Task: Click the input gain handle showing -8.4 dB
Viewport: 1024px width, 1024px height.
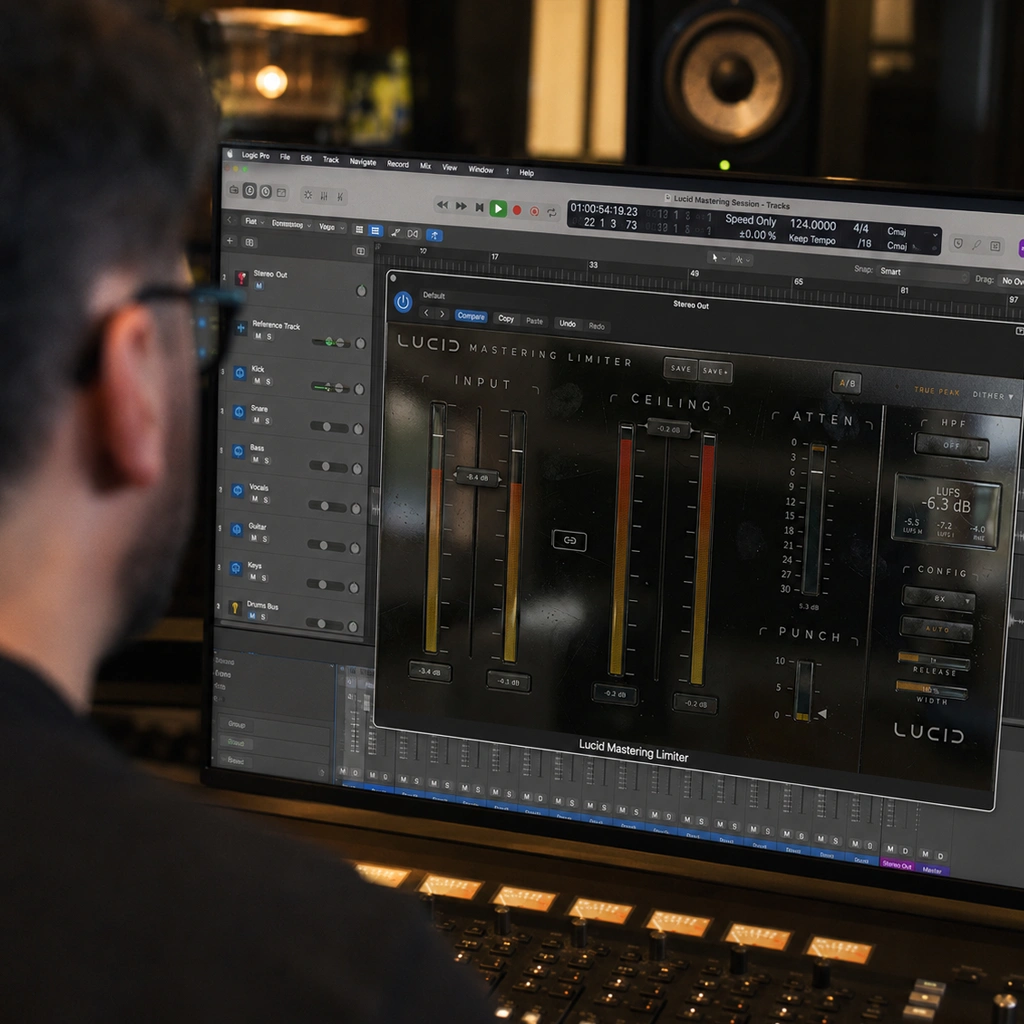Action: tap(477, 477)
